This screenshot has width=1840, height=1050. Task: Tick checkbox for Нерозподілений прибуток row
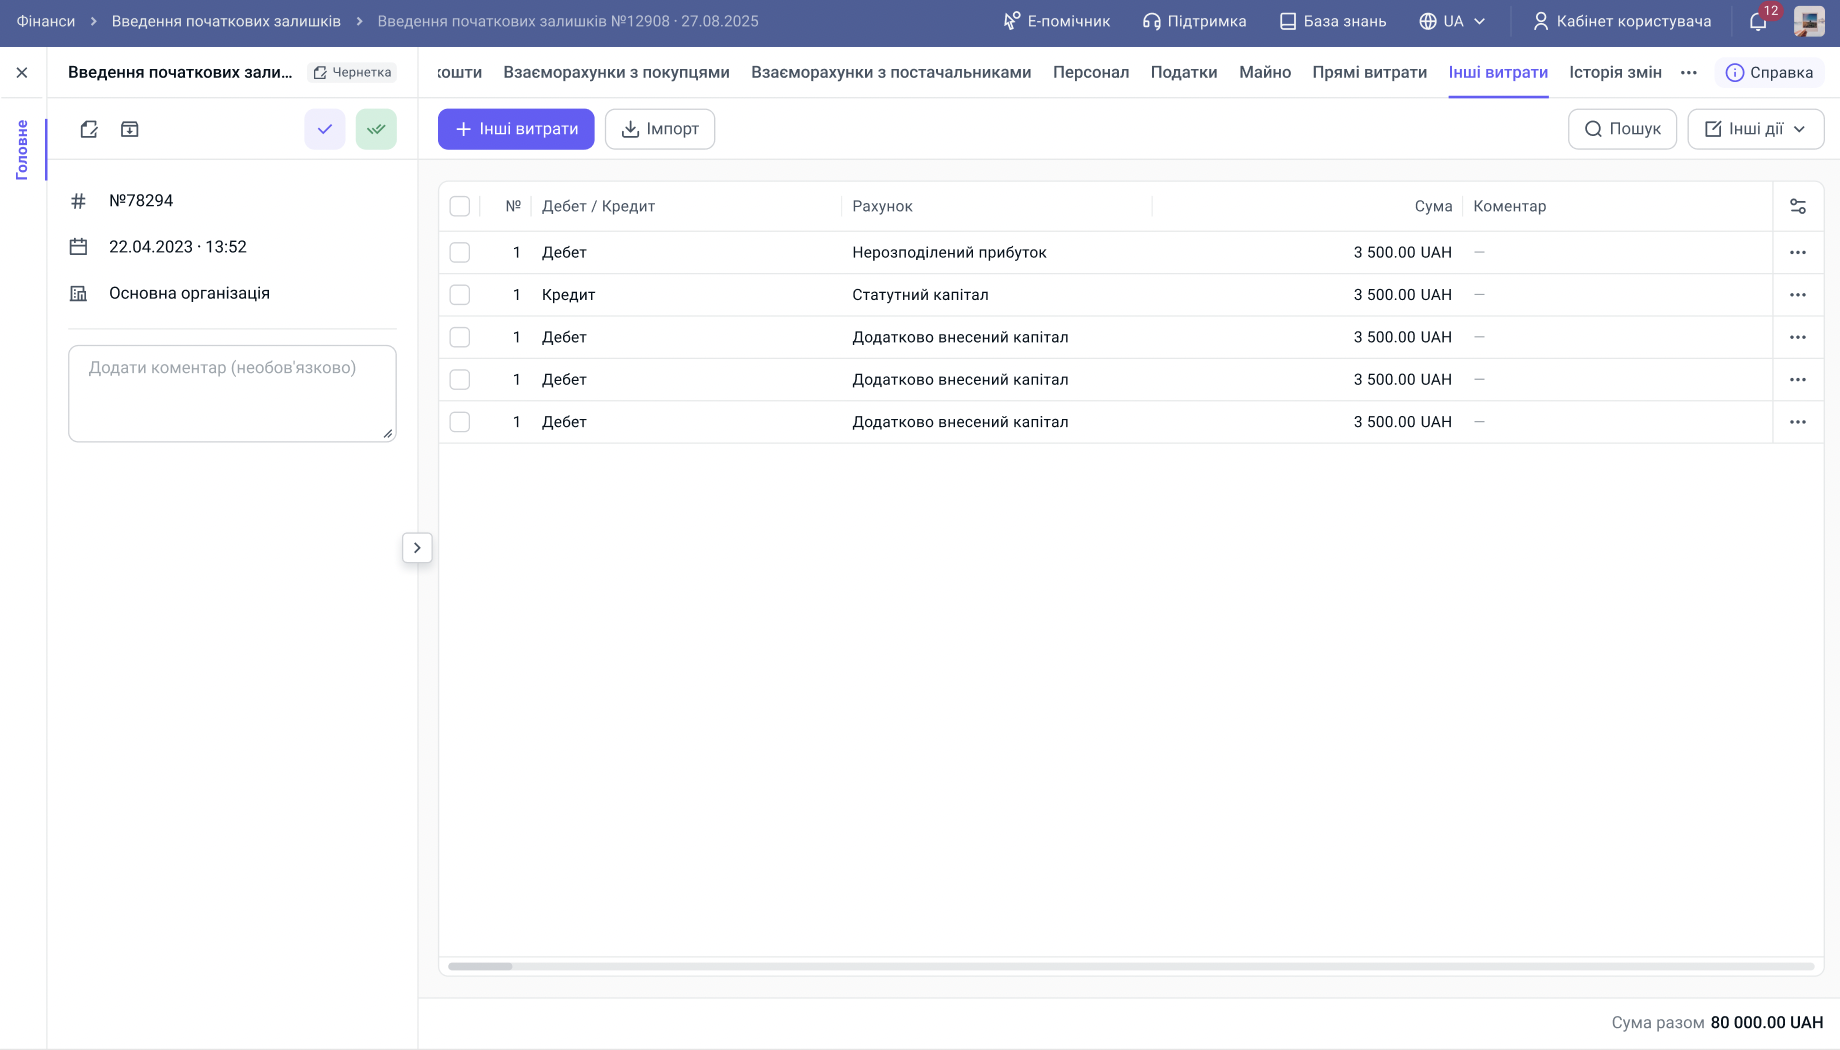[x=460, y=253]
